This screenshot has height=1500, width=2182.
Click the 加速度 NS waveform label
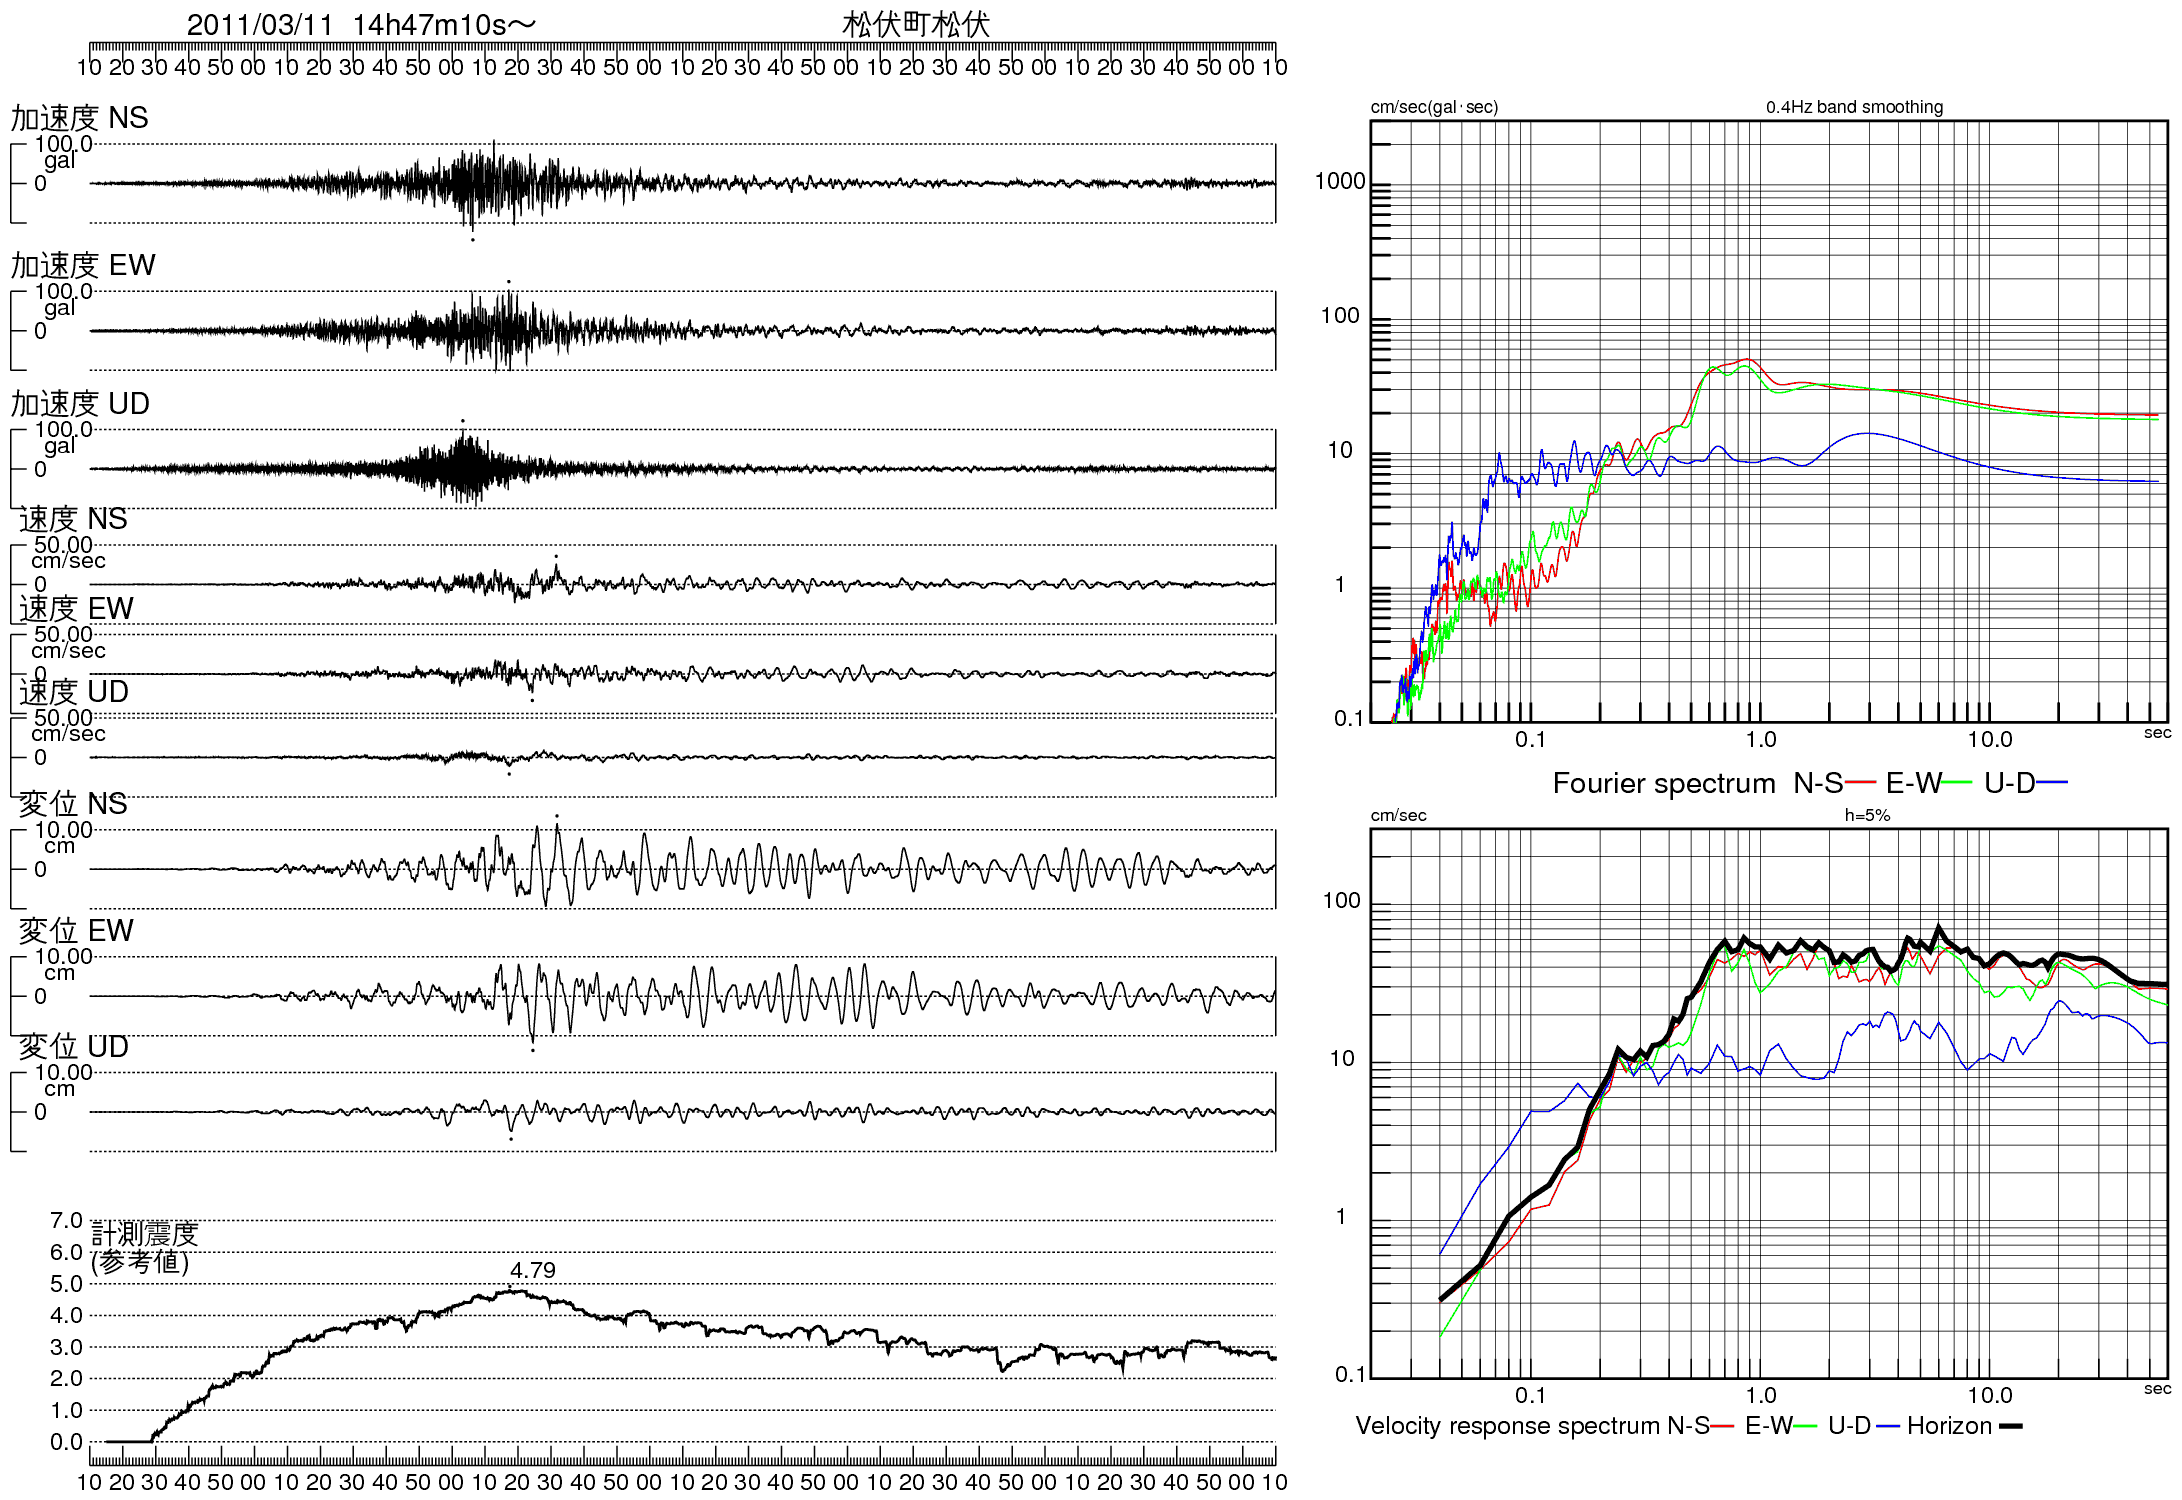79,118
